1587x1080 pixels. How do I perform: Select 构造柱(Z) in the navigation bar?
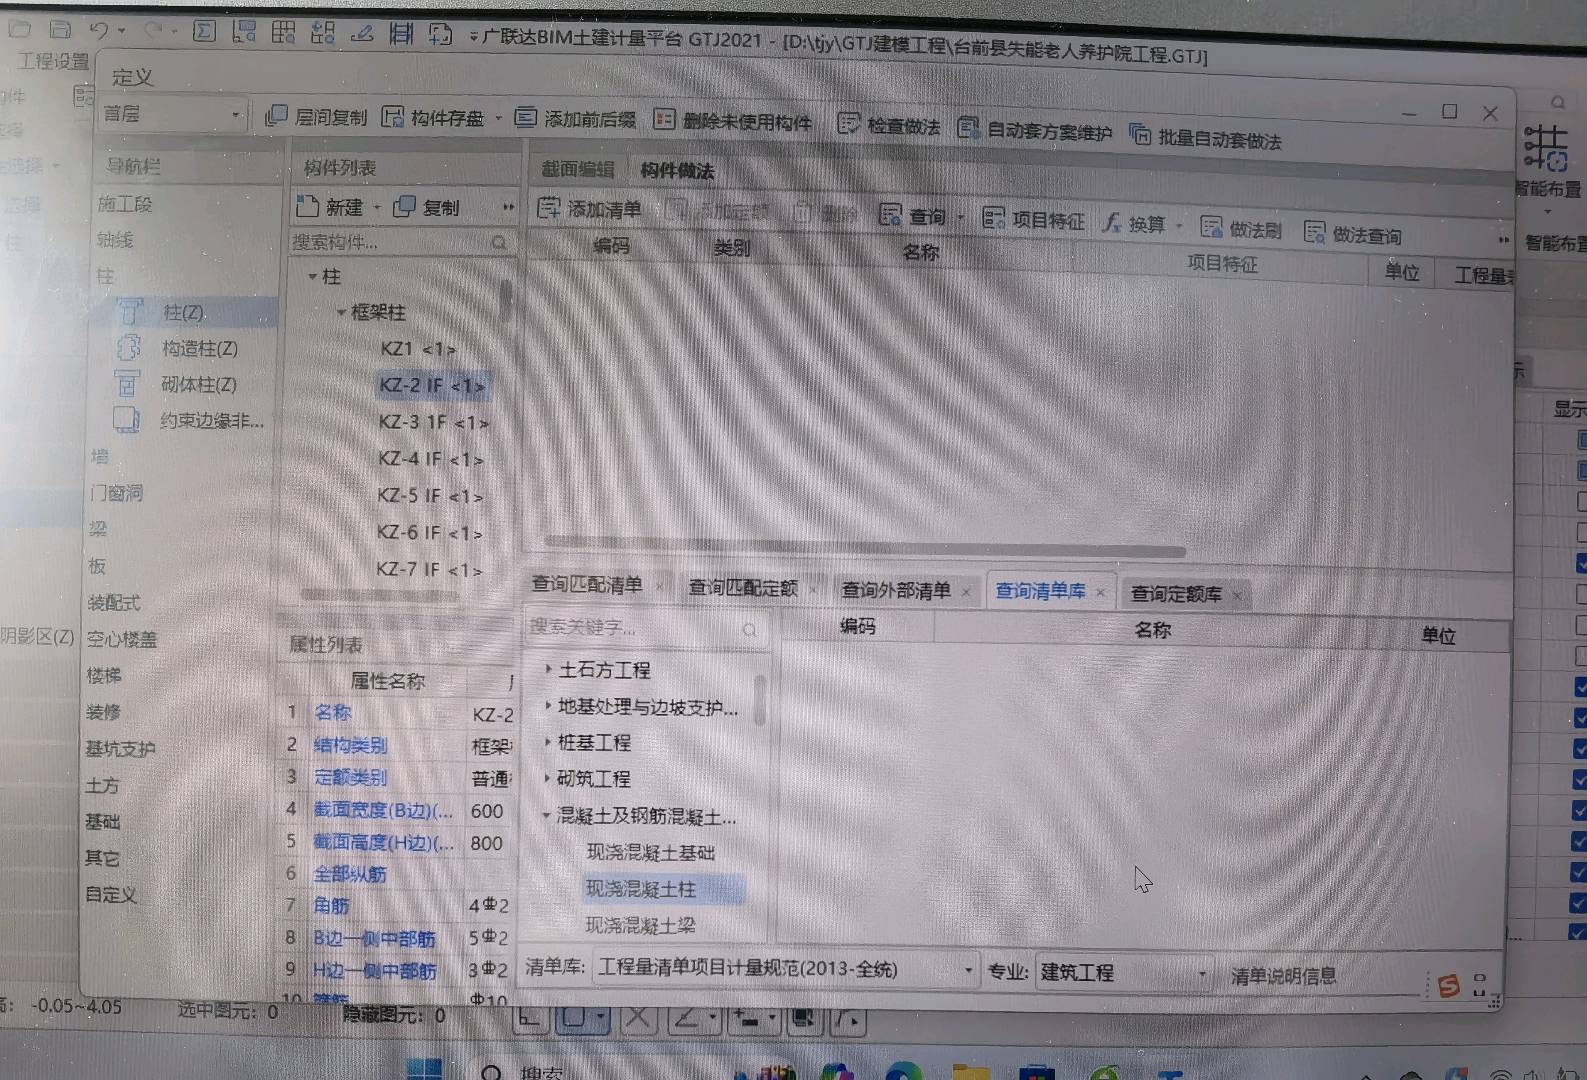pos(199,348)
